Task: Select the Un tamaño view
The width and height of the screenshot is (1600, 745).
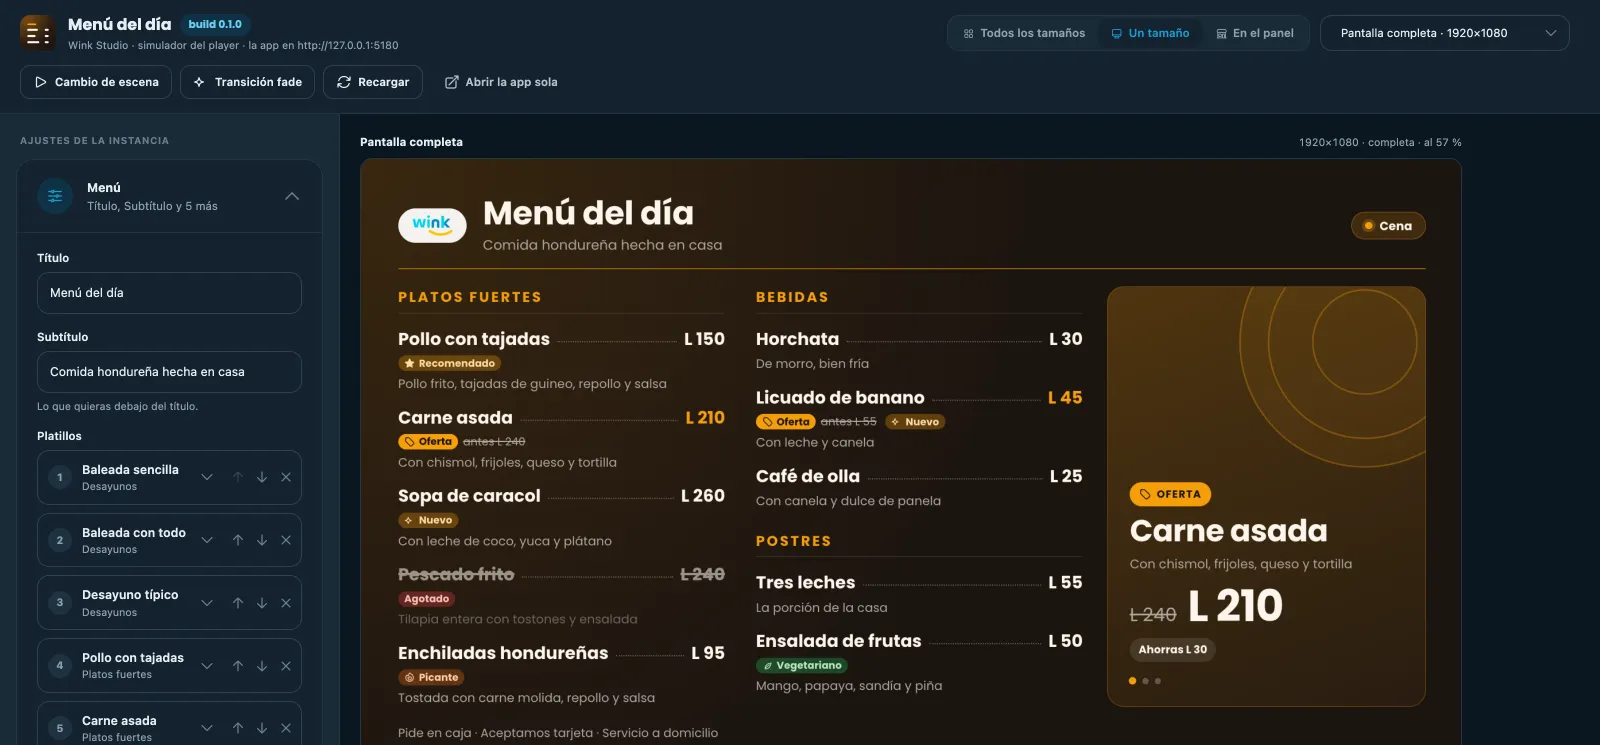Action: pyautogui.click(x=1150, y=33)
